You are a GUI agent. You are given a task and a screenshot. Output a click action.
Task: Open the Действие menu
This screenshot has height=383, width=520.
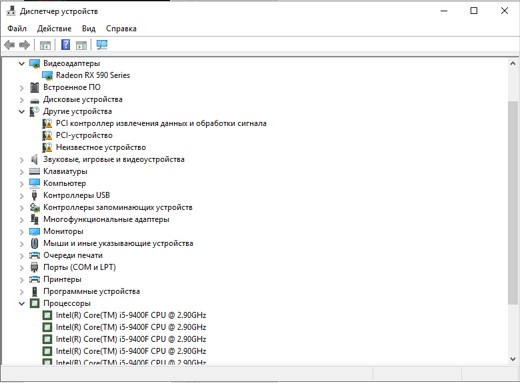pyautogui.click(x=54, y=29)
